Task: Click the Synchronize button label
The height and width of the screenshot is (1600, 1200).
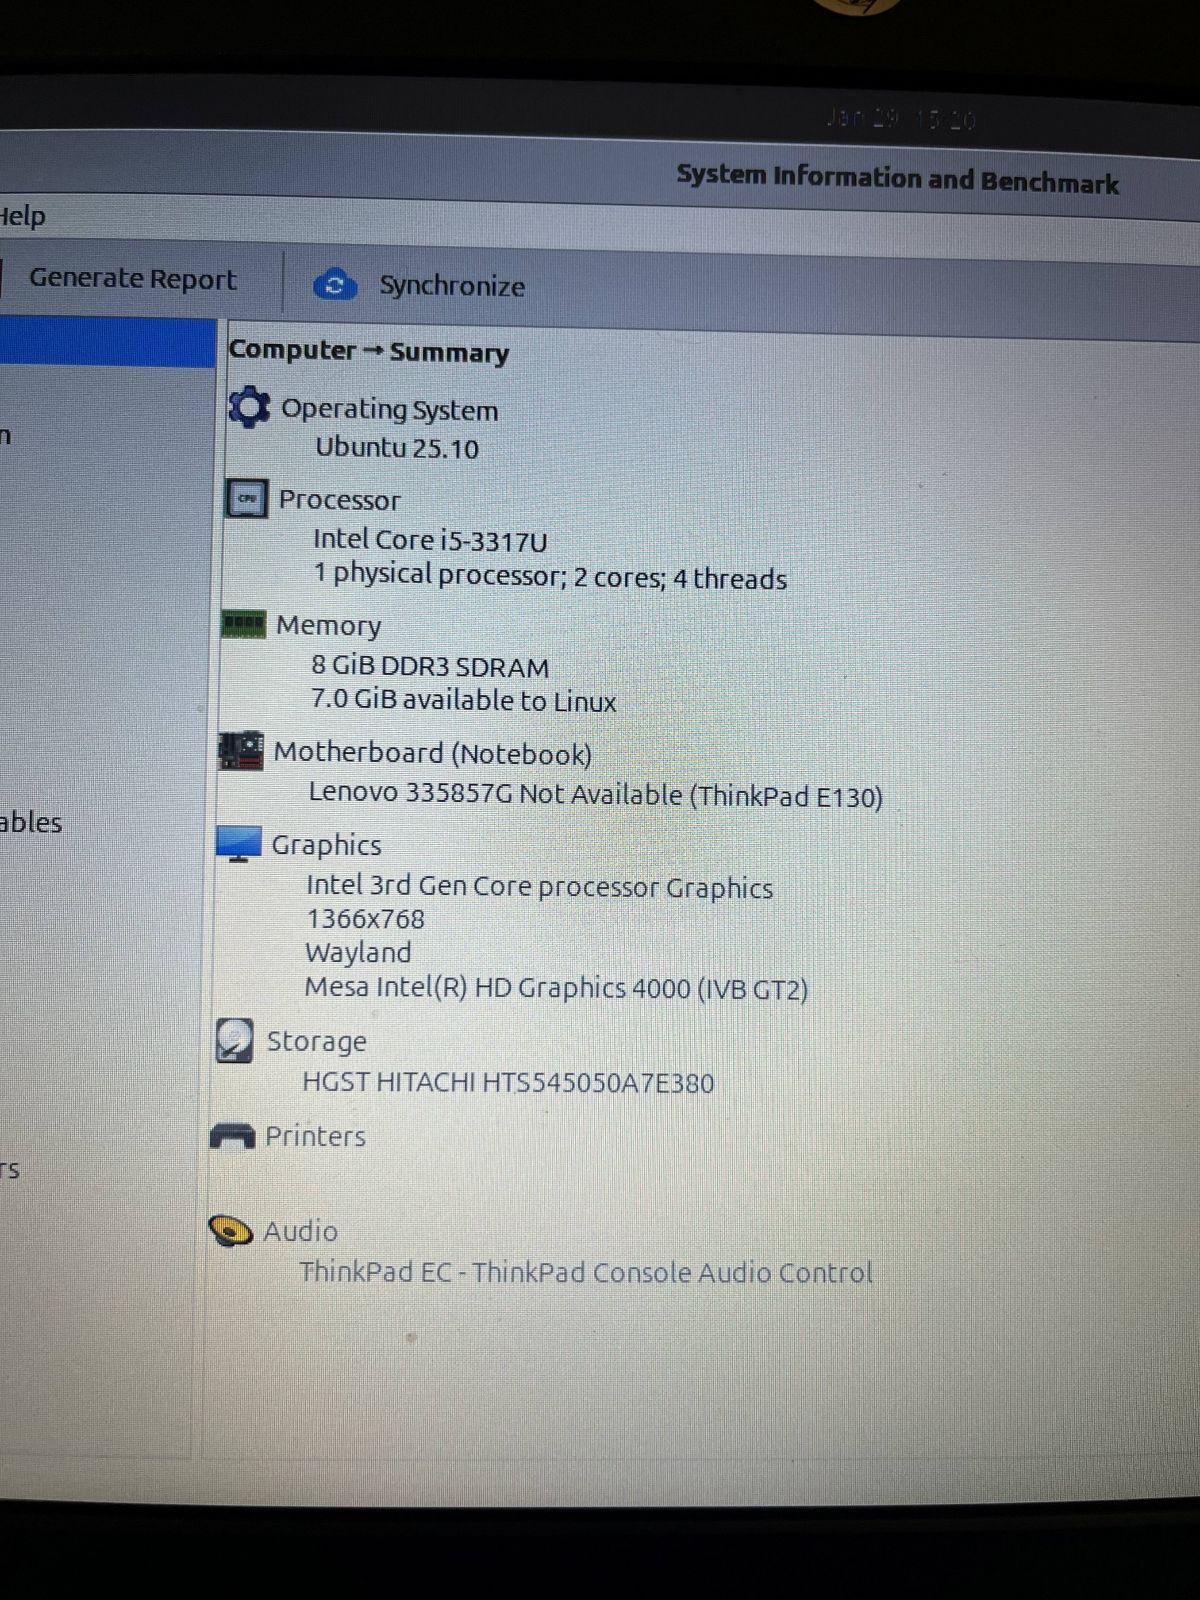Action: click(x=451, y=286)
